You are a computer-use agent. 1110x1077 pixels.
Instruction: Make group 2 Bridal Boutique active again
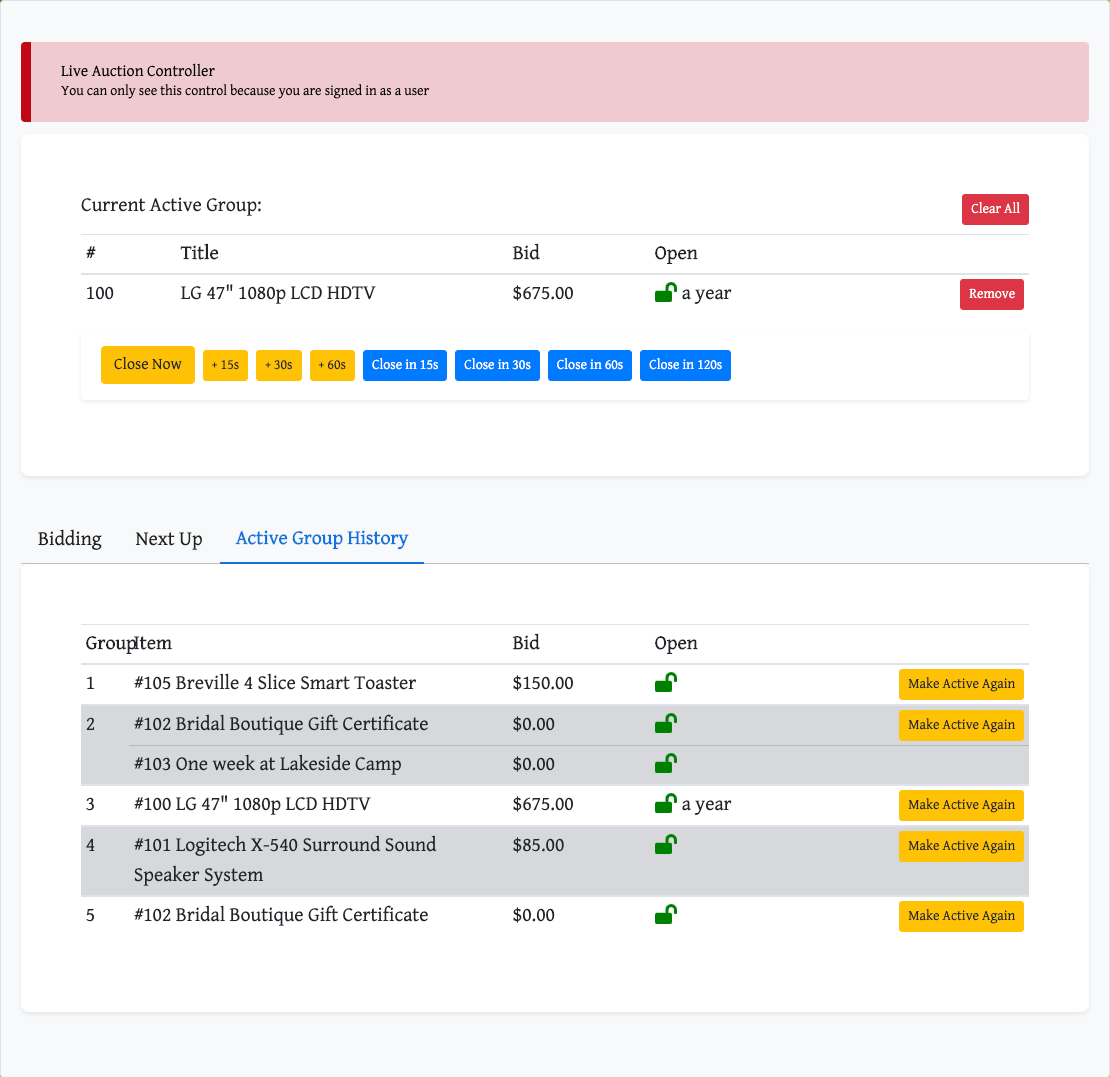click(961, 725)
